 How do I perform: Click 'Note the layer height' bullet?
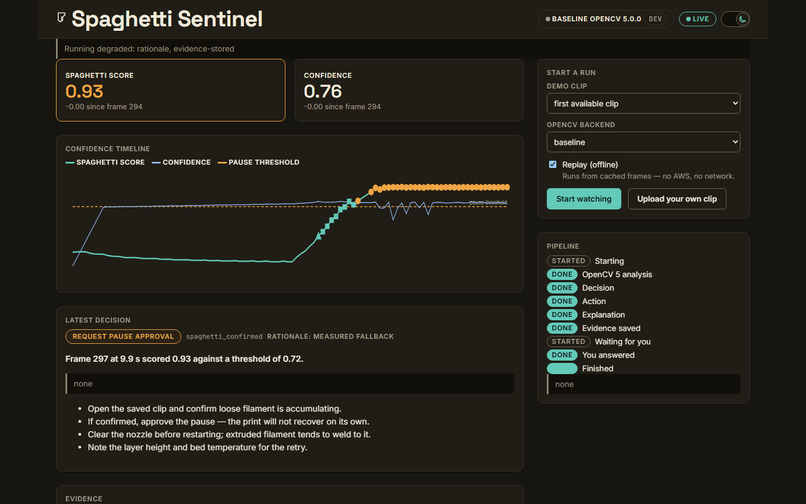[x=197, y=447]
